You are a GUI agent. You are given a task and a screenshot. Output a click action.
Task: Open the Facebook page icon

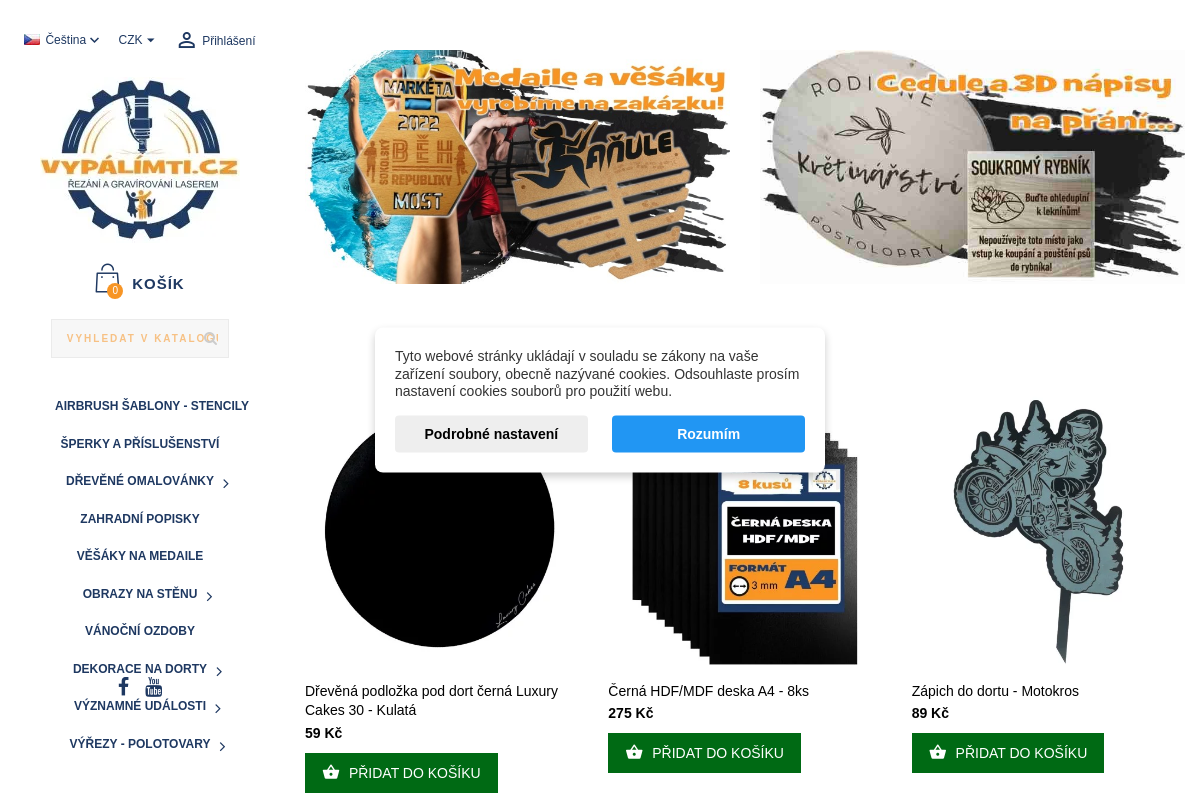(123, 687)
